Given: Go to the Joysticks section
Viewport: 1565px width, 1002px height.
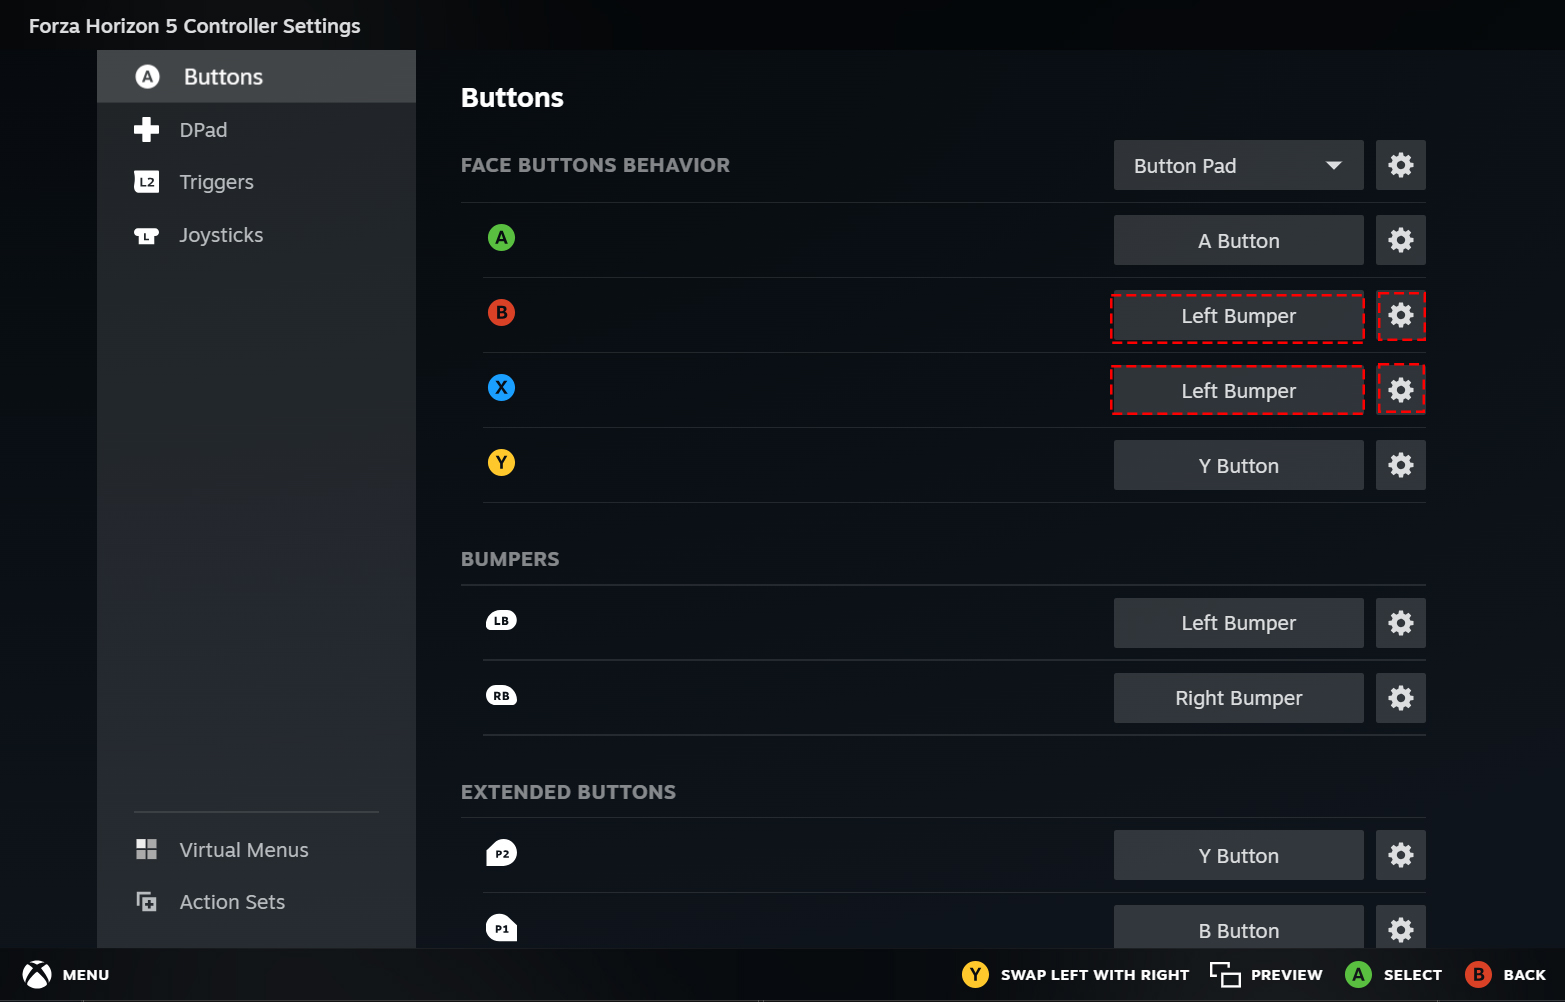Looking at the screenshot, I should (221, 235).
